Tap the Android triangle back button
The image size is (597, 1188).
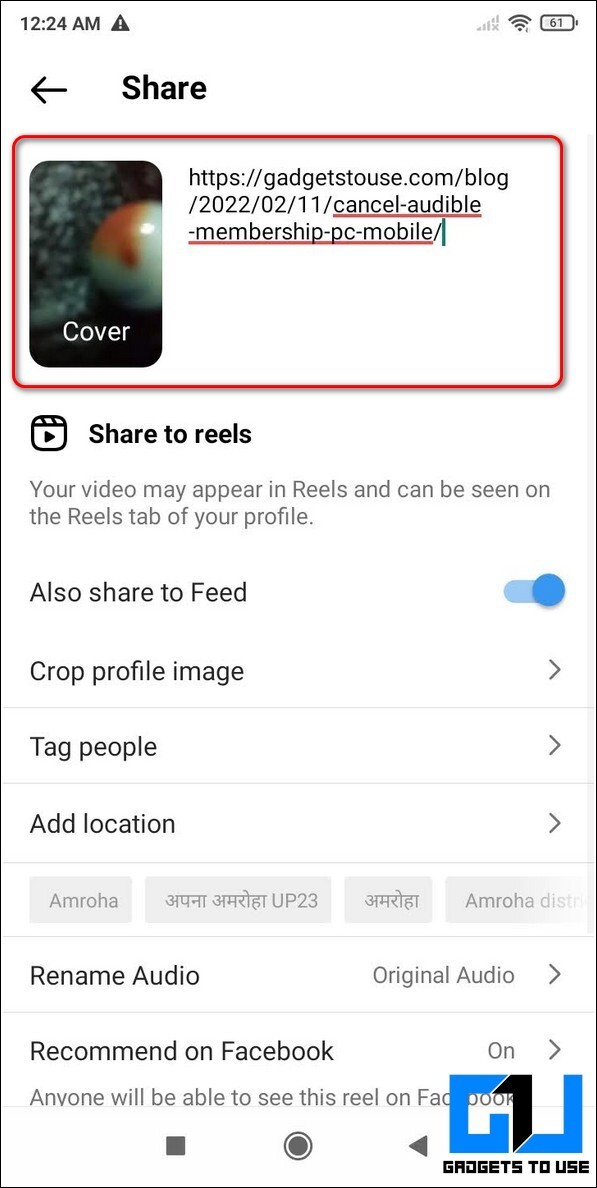417,1146
